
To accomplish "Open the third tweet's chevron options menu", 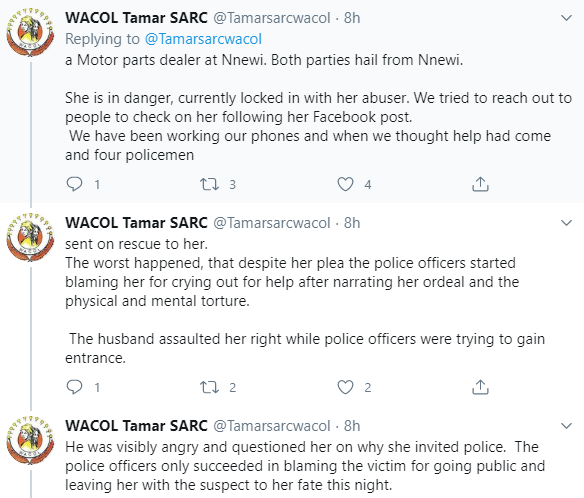I will coord(566,426).
